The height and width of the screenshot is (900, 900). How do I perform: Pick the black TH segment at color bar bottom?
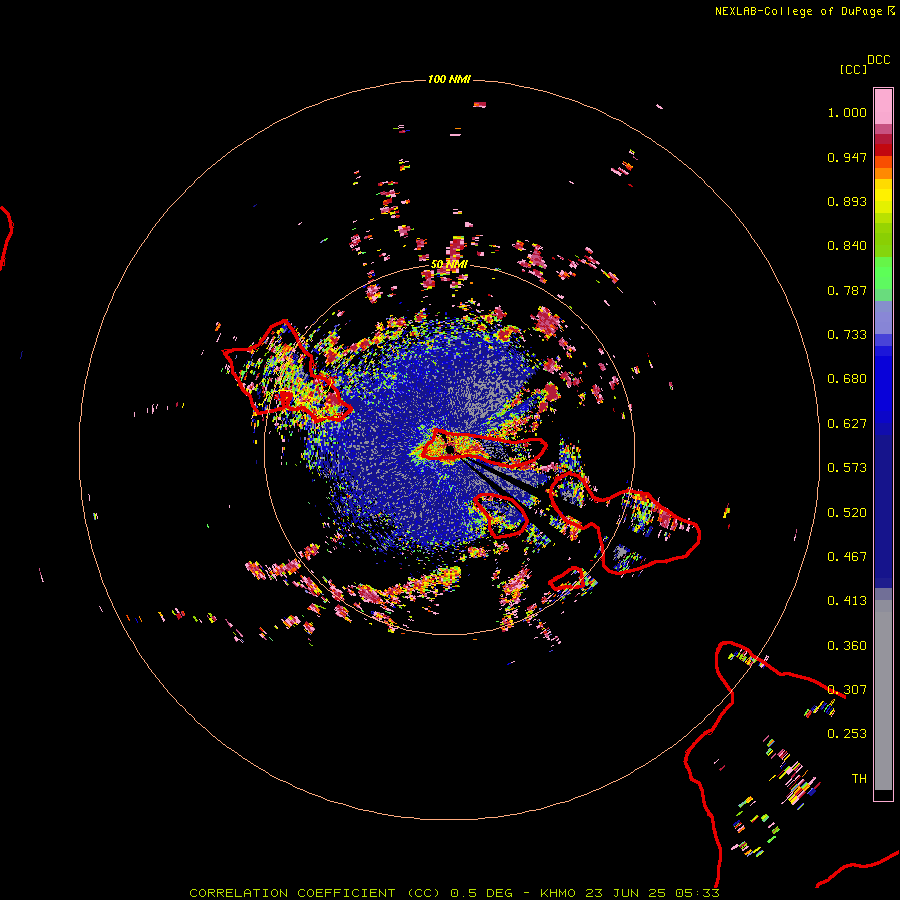[883, 794]
